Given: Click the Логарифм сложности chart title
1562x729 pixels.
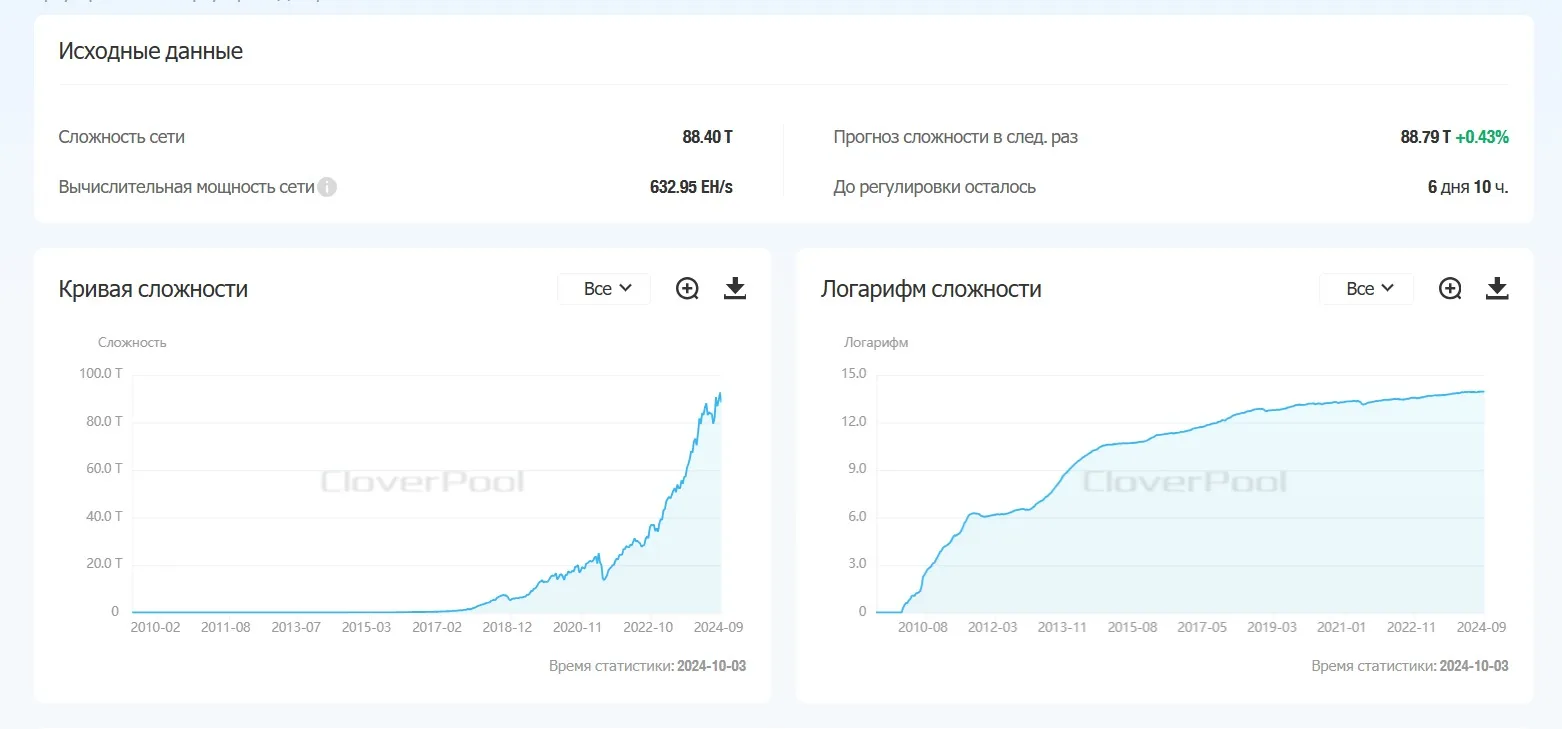Looking at the screenshot, I should coord(931,289).
